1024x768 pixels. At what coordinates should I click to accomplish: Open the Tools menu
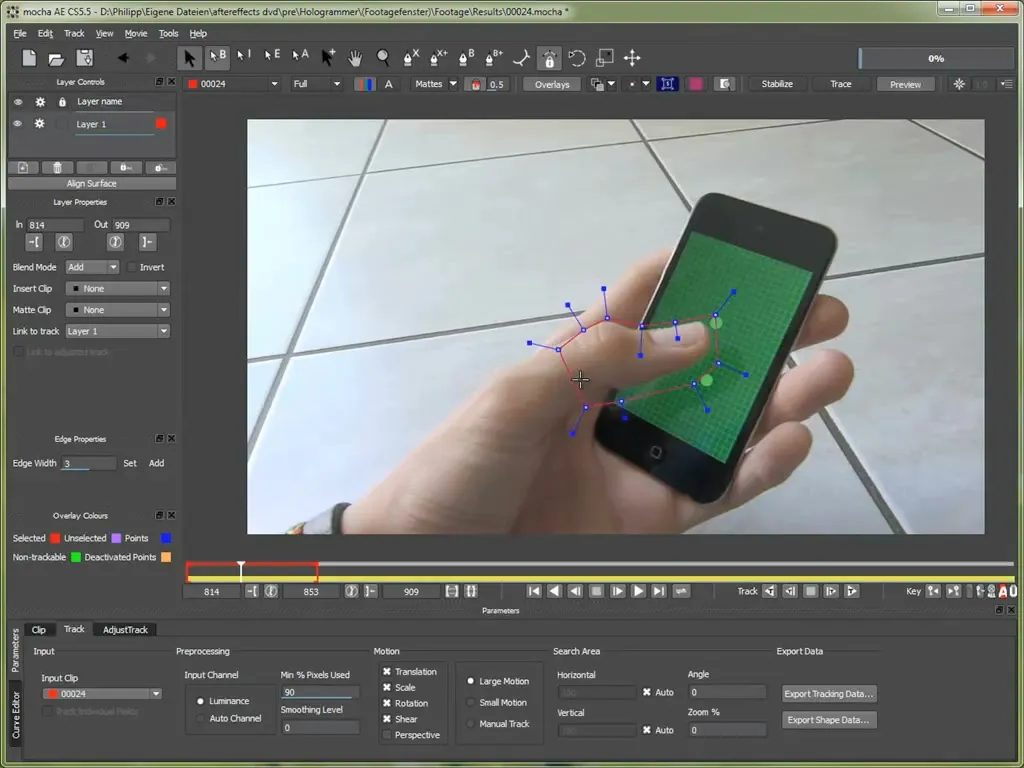(x=168, y=33)
